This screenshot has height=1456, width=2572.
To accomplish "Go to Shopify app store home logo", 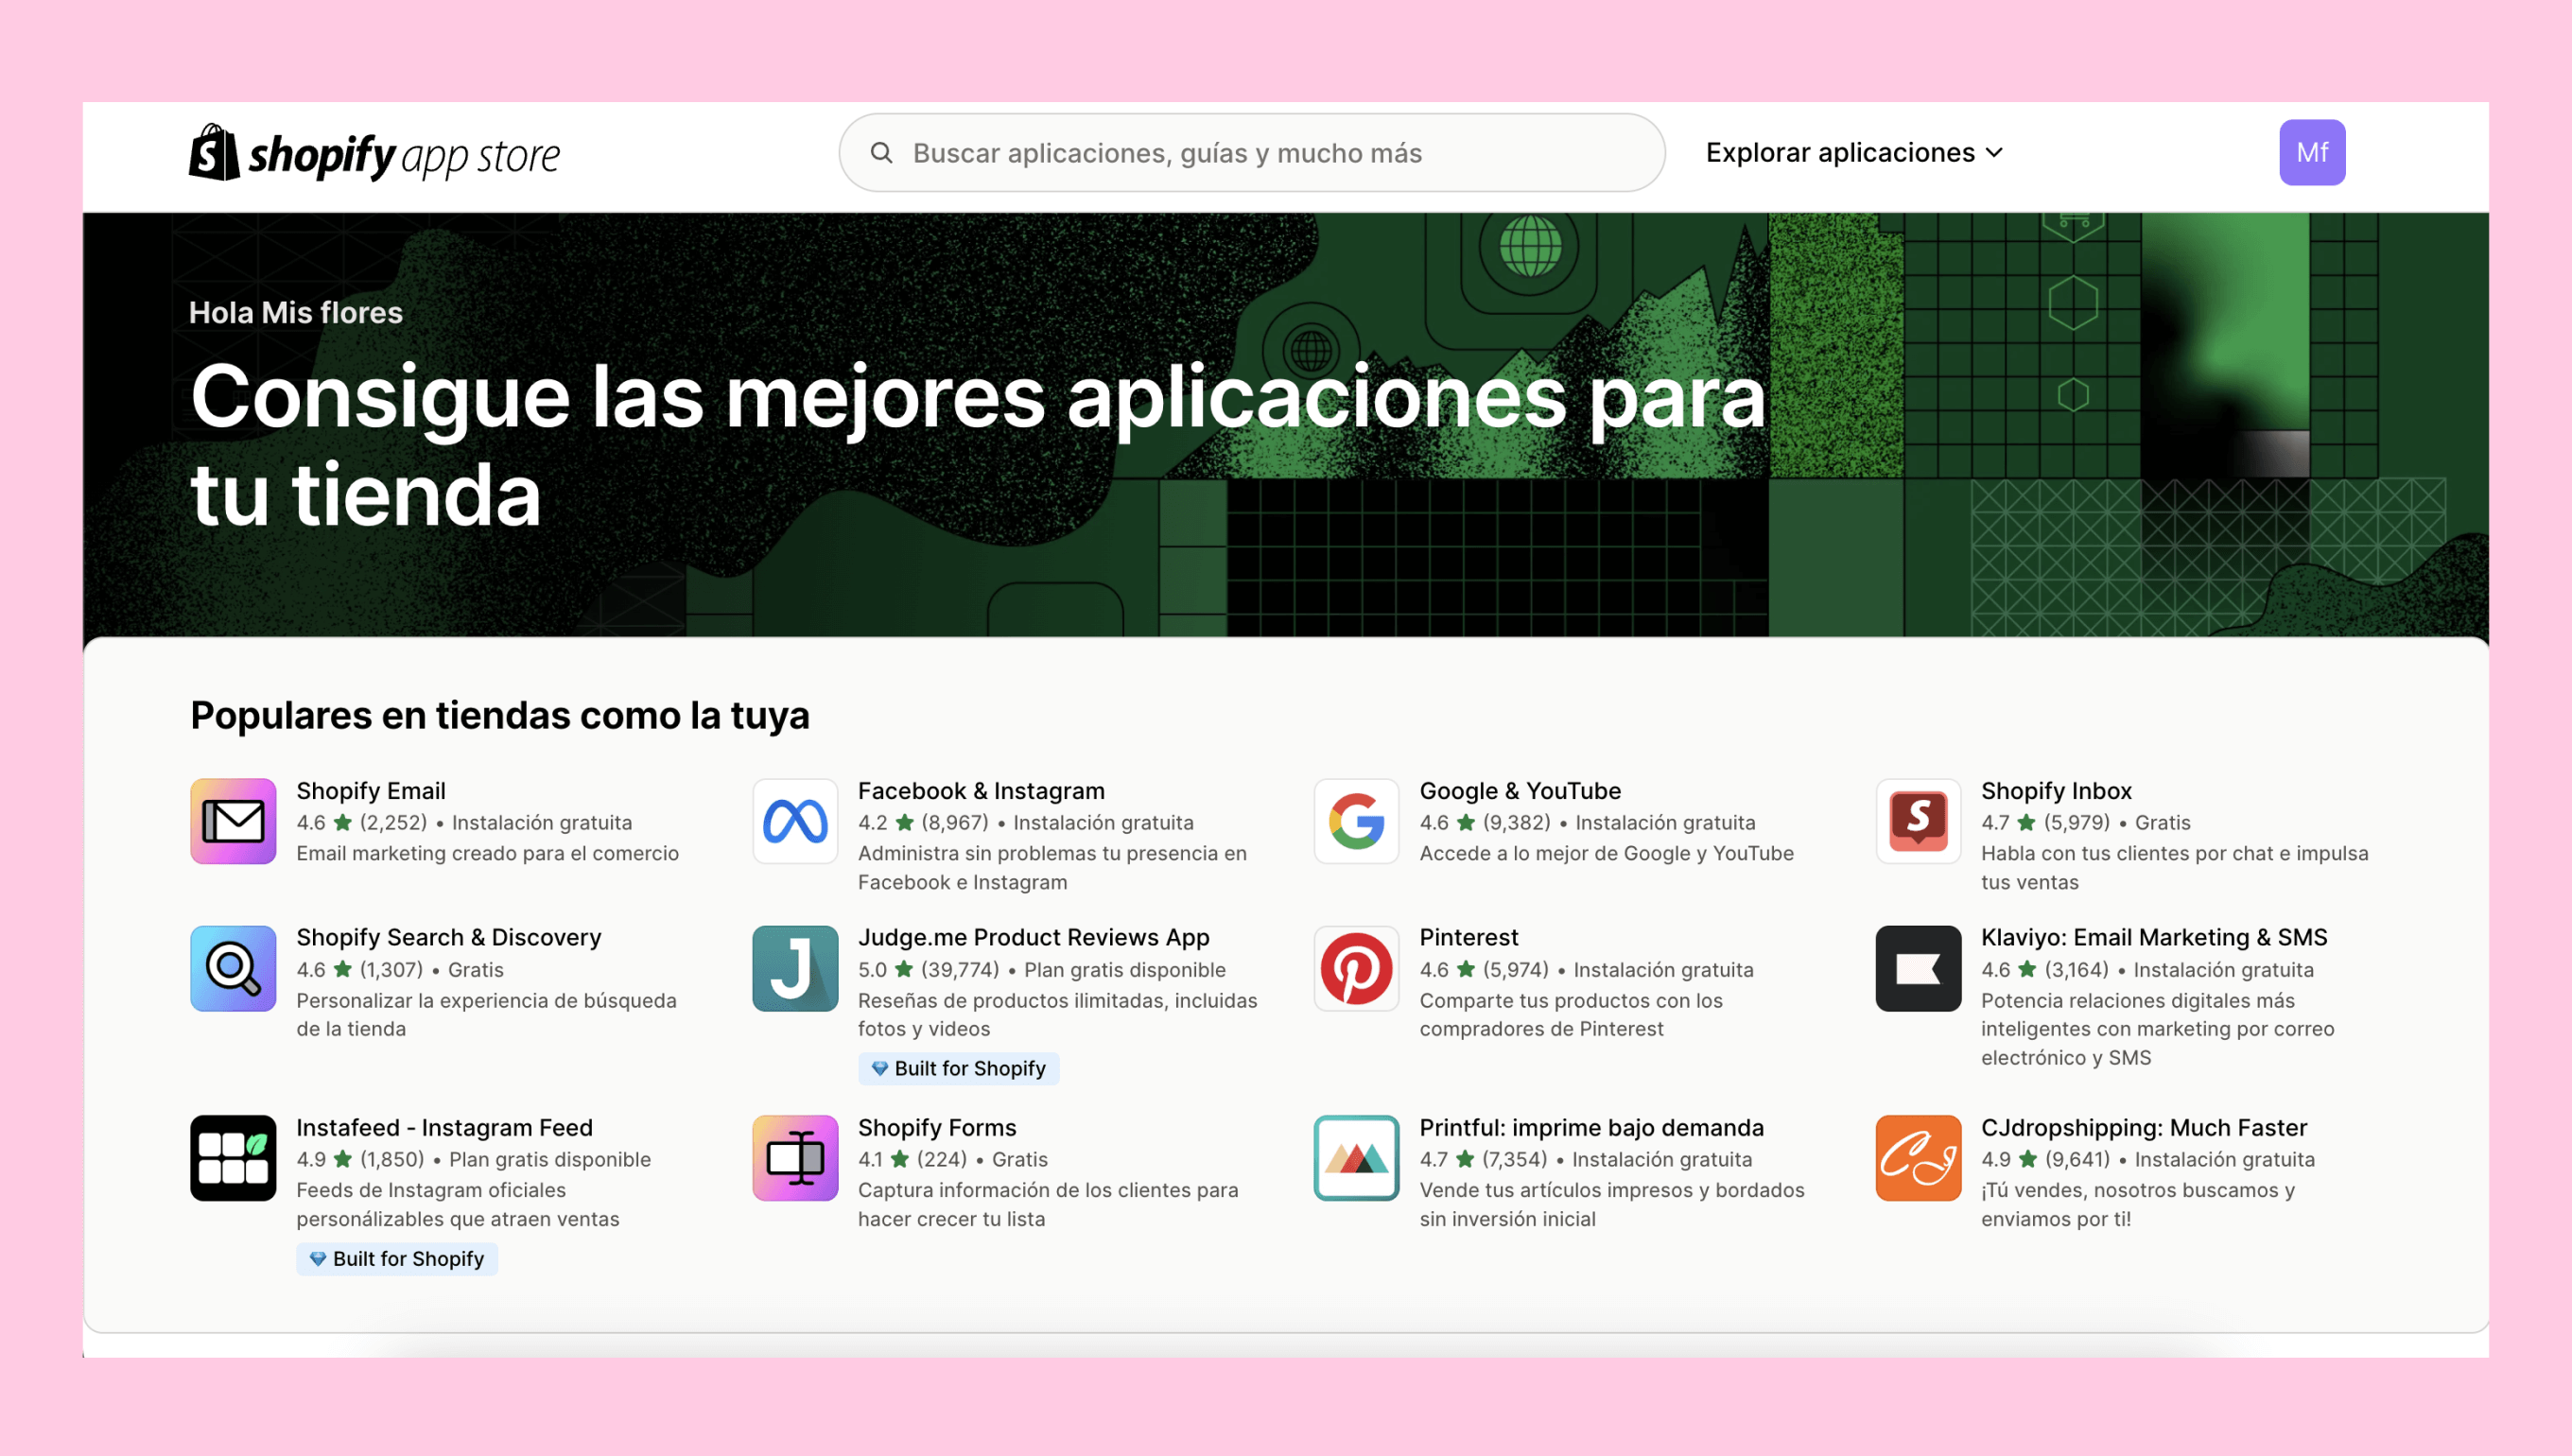I will click(374, 153).
